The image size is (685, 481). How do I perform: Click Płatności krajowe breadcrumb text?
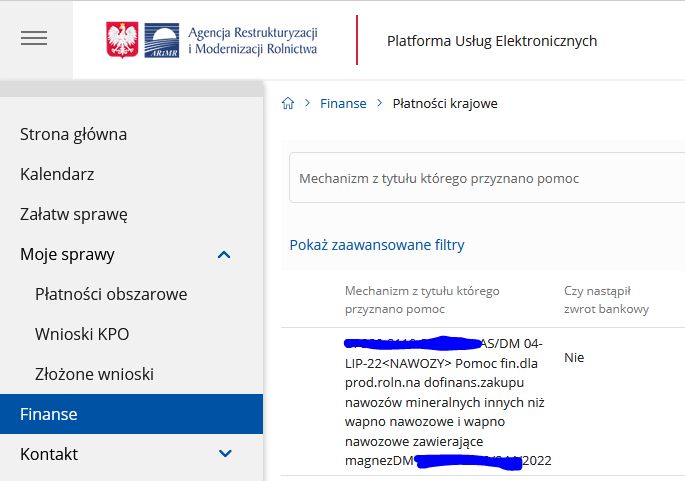tap(445, 104)
